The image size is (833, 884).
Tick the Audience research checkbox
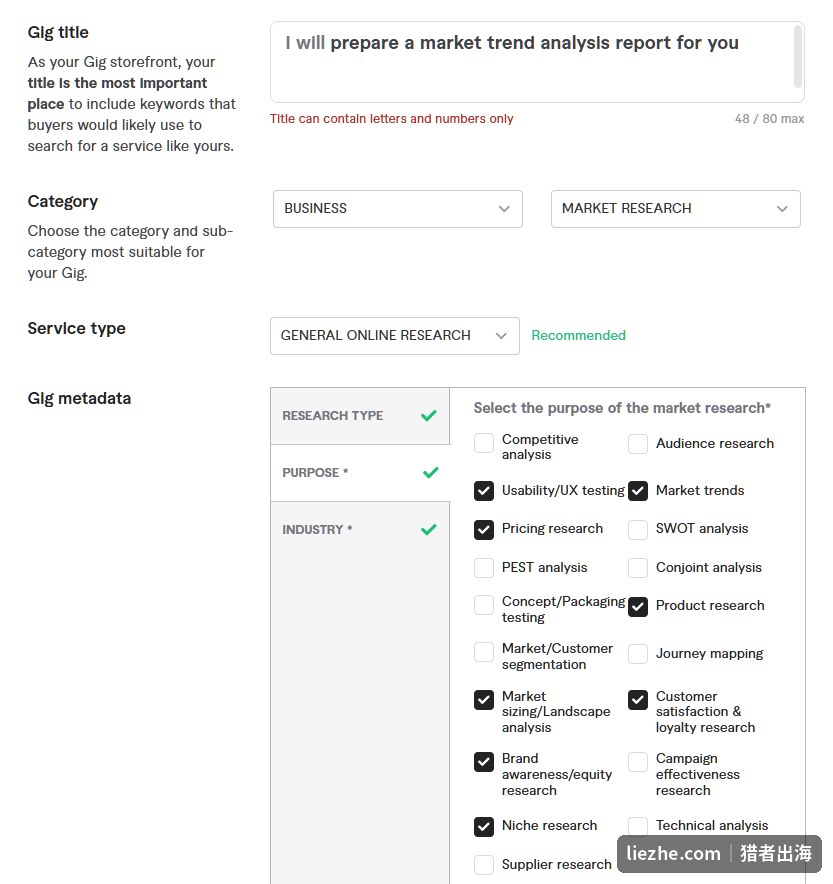coord(637,444)
